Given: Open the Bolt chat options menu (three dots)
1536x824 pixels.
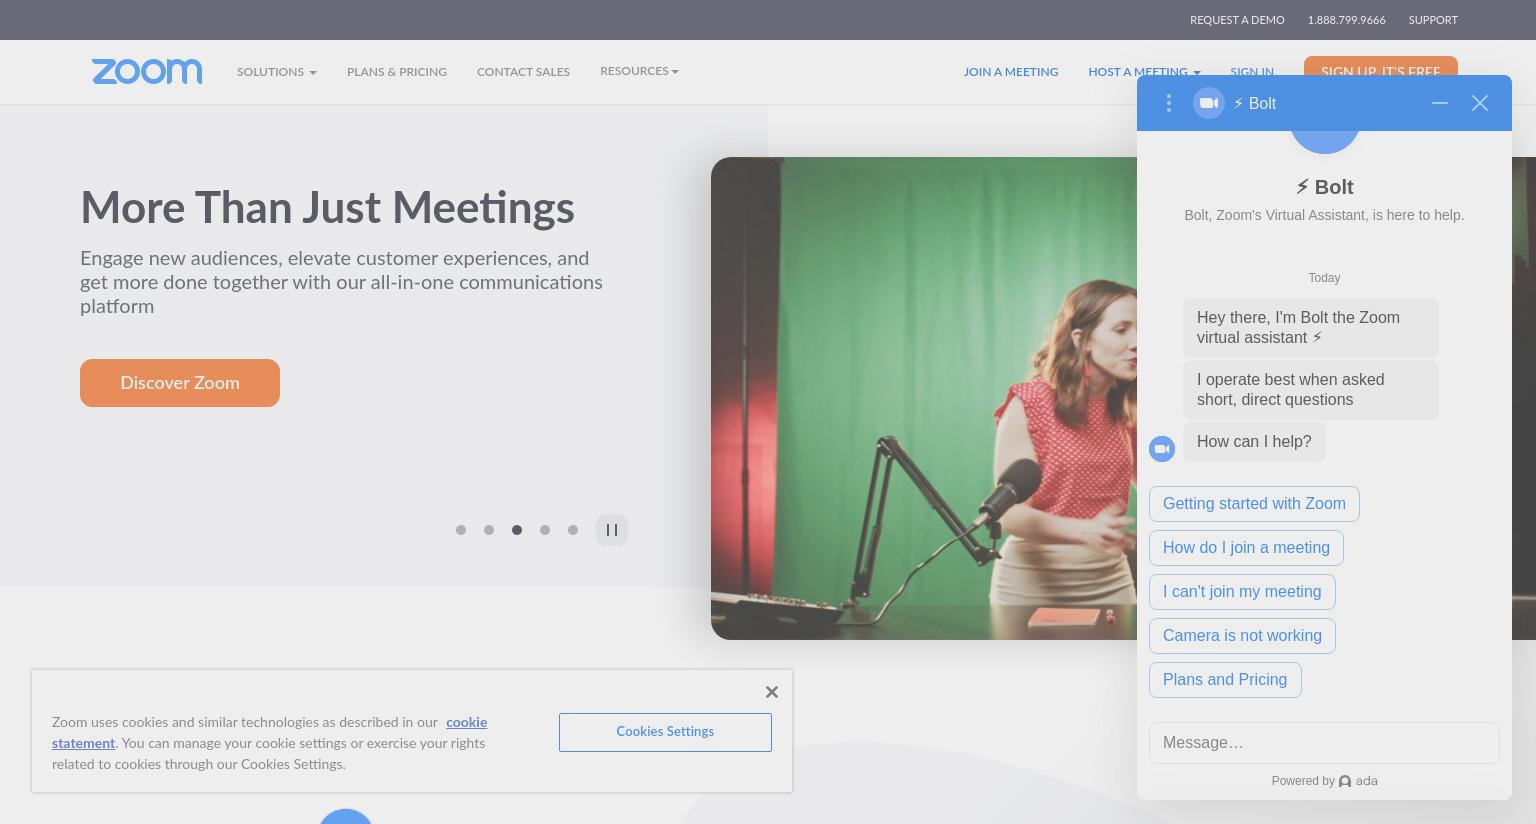Looking at the screenshot, I should click(x=1168, y=103).
